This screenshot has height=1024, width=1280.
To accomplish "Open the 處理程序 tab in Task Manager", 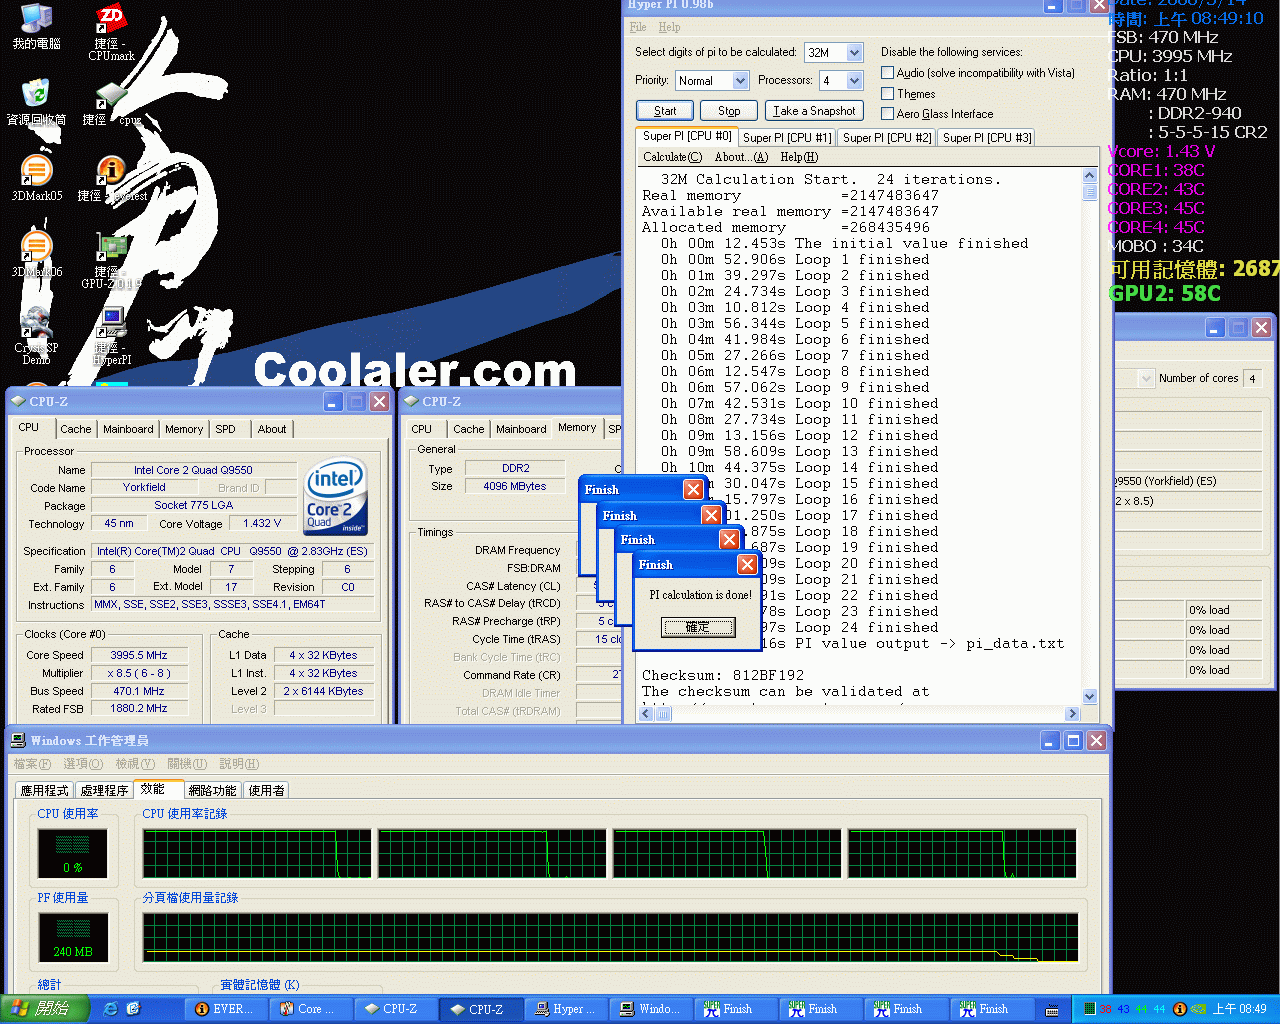I will 104,790.
